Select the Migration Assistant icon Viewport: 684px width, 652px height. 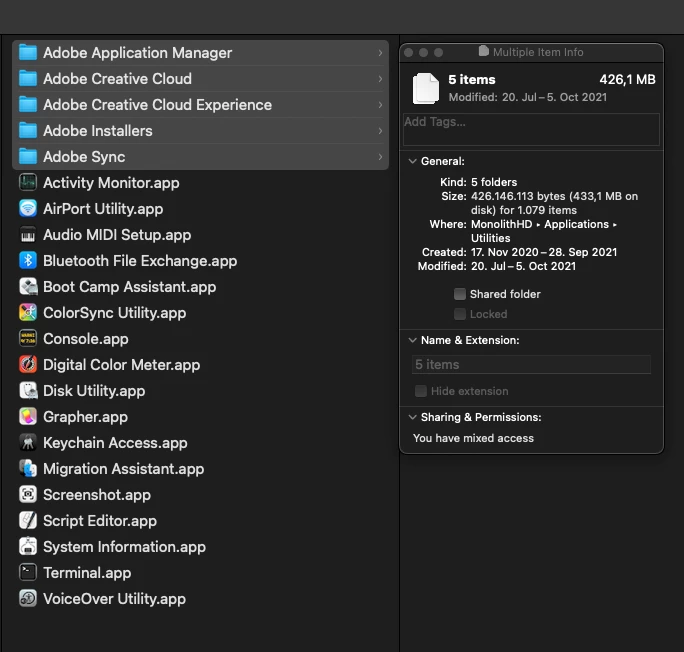coord(28,469)
